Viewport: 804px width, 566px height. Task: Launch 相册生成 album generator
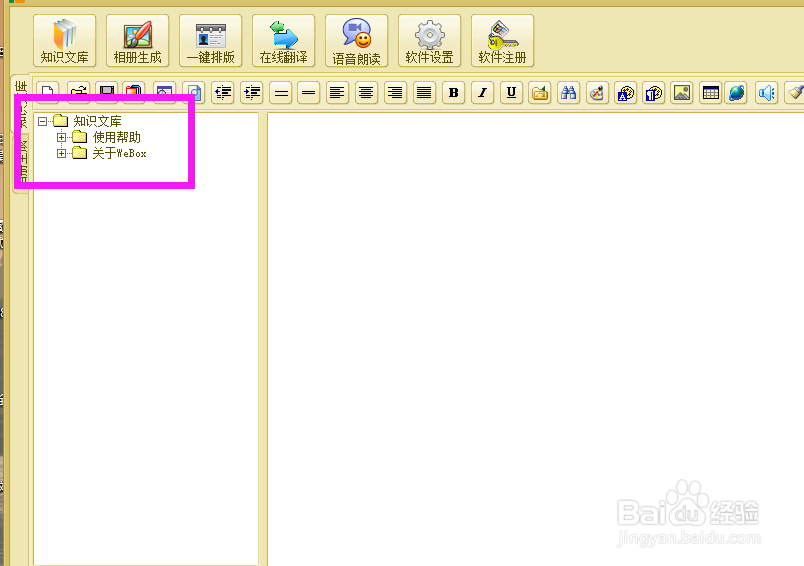137,41
